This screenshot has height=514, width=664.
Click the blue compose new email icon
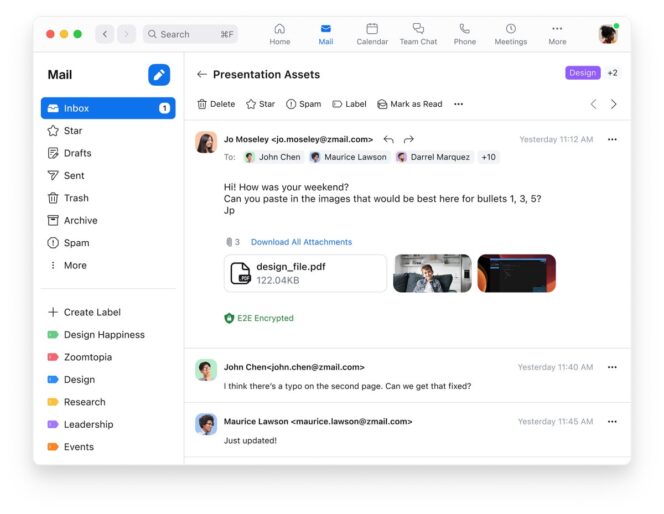[159, 75]
